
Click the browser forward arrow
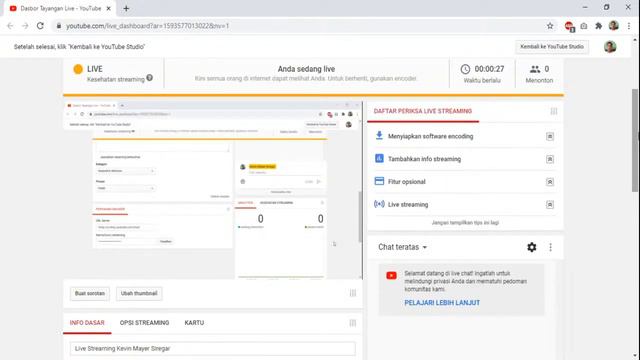pyautogui.click(x=25, y=26)
